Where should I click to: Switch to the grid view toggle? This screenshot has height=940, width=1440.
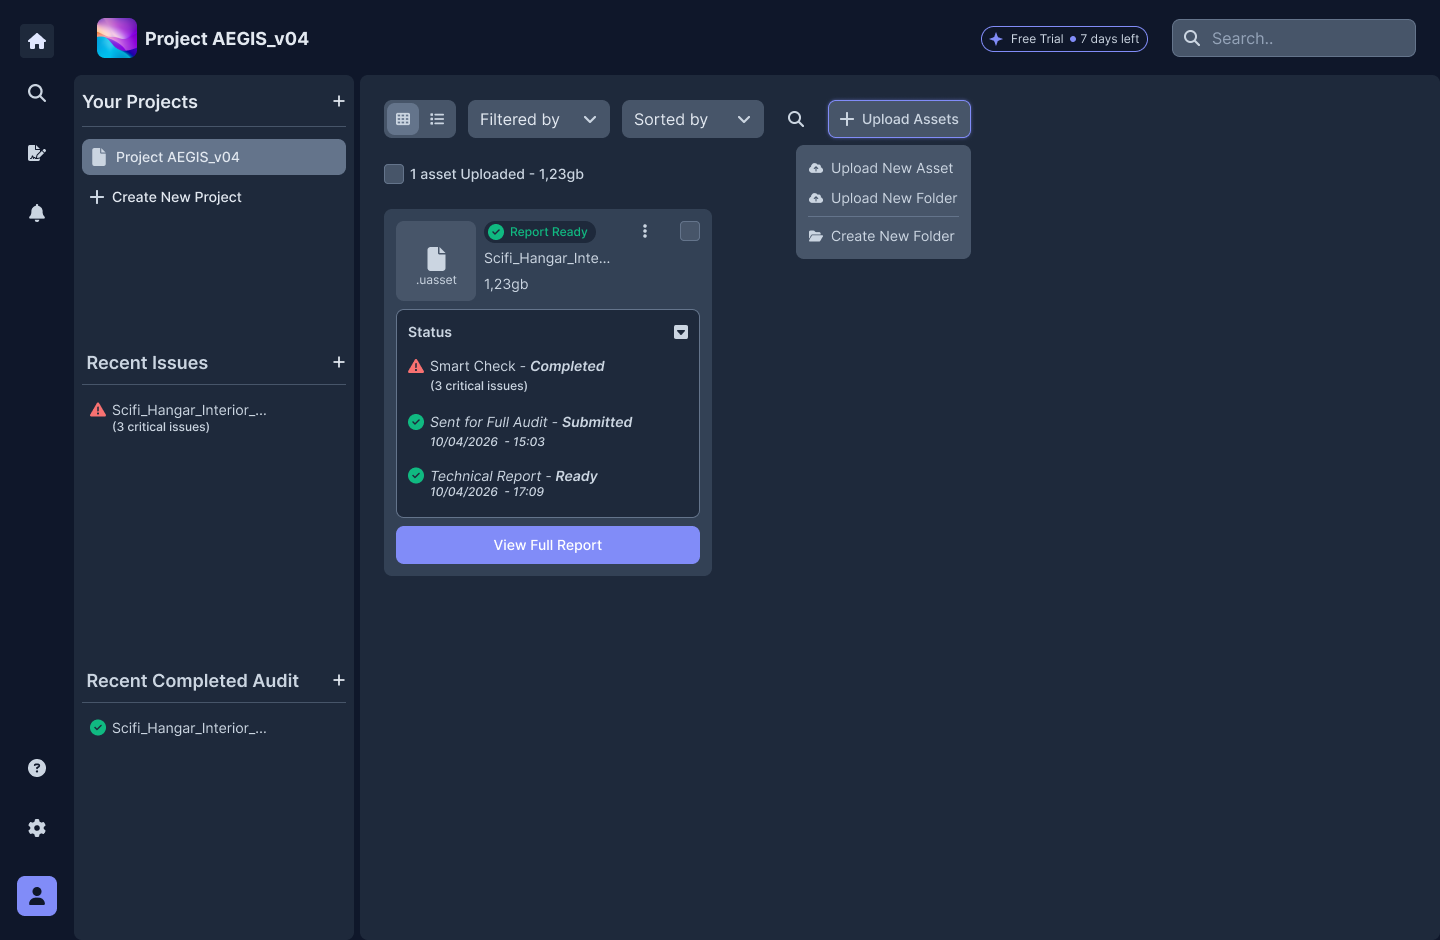click(x=403, y=119)
